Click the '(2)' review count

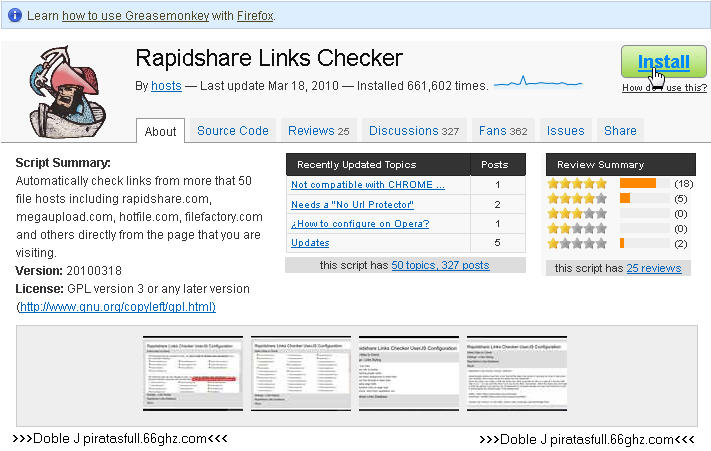[681, 243]
